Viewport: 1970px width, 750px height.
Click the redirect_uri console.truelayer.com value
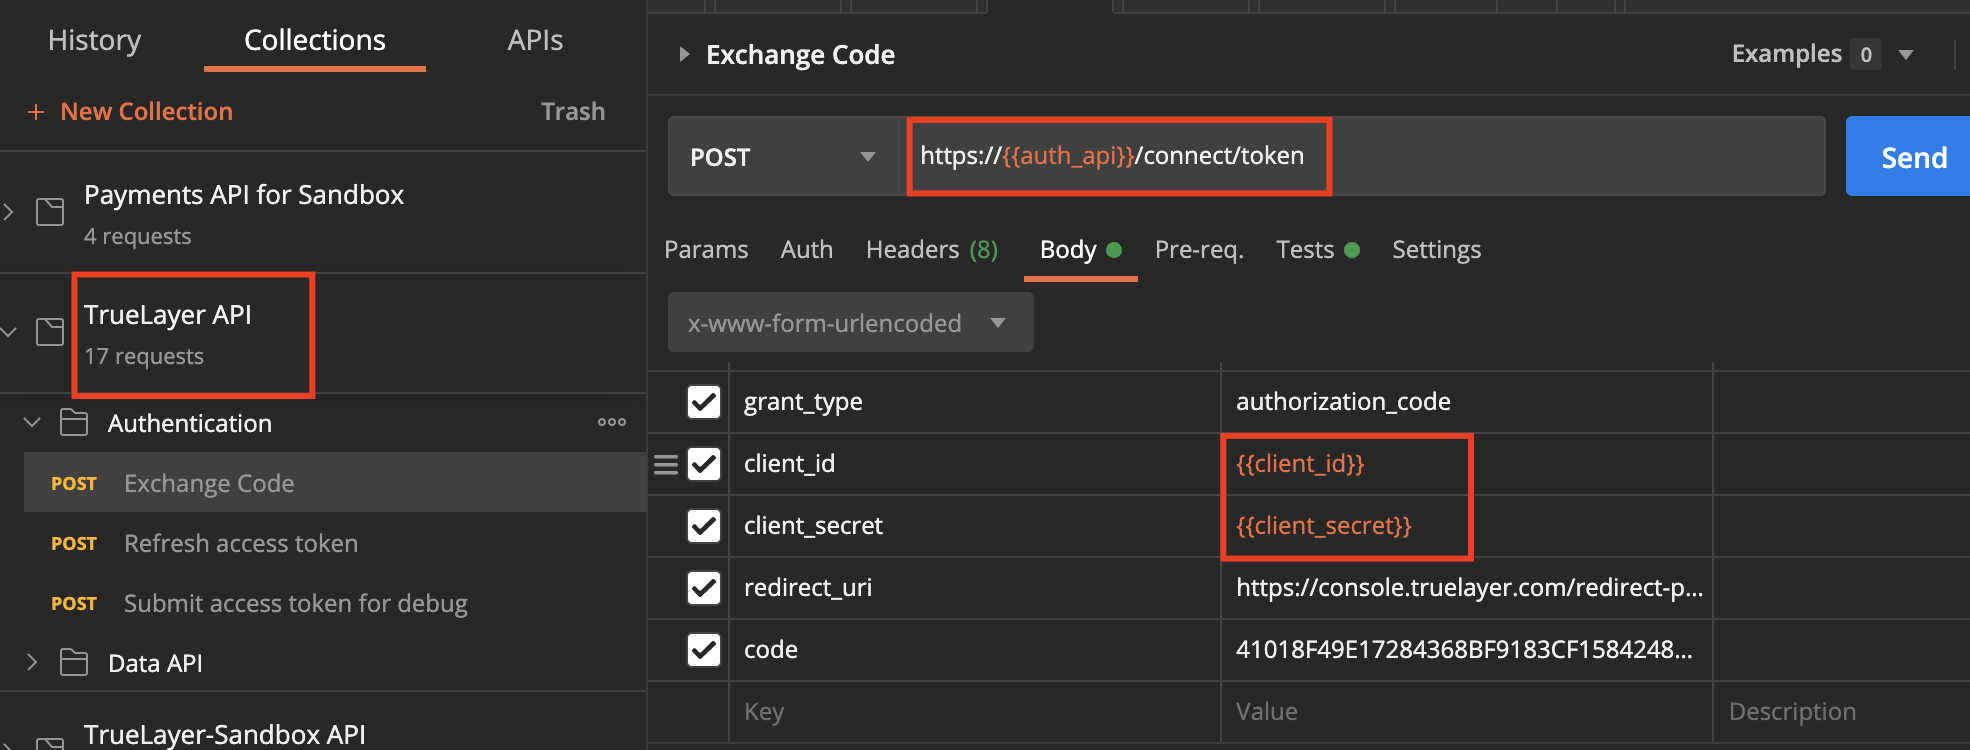pos(1467,588)
